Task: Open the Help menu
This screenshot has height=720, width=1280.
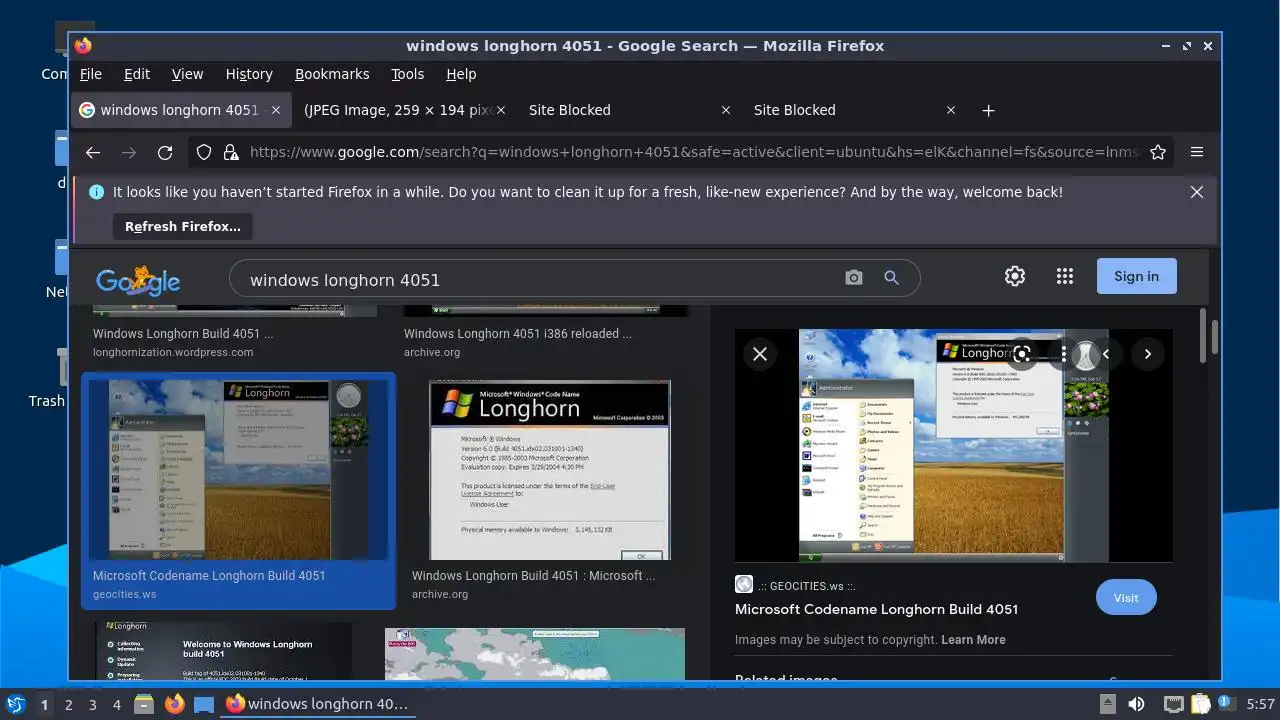Action: click(x=461, y=74)
